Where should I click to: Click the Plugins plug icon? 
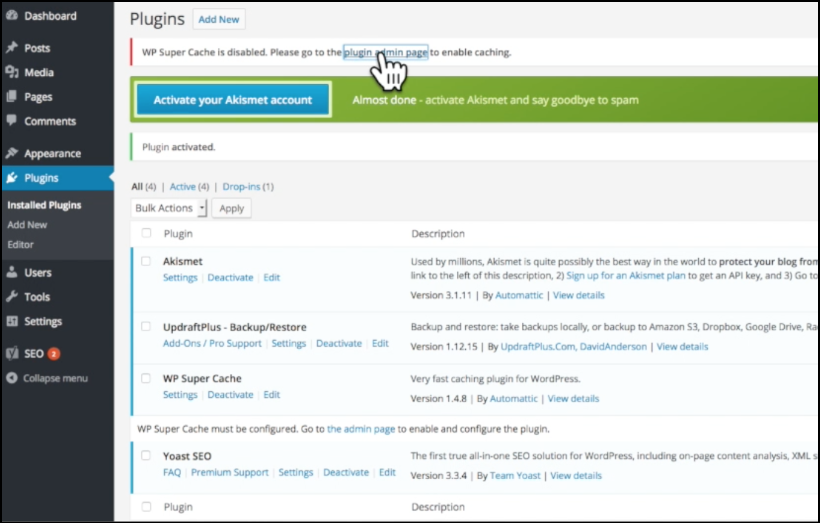pos(12,178)
